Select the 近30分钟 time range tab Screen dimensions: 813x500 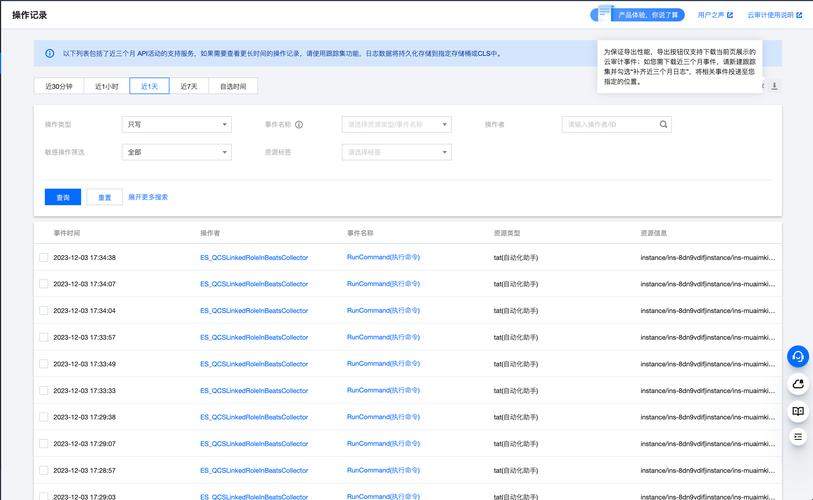tap(59, 86)
